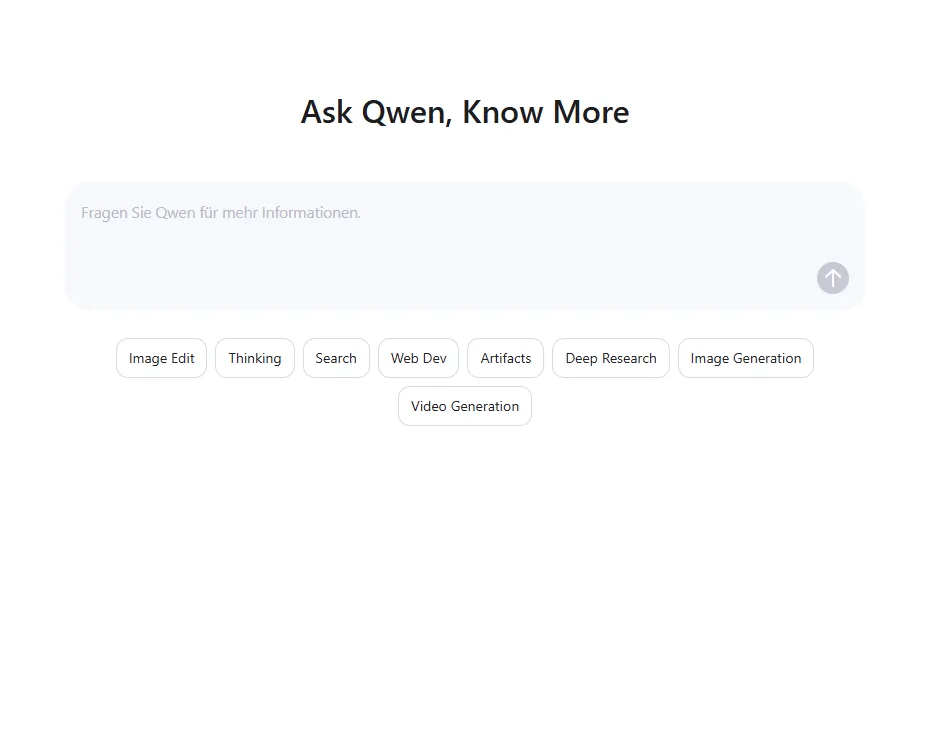Start an Image Edit task
The width and height of the screenshot is (952, 750).
[x=162, y=358]
